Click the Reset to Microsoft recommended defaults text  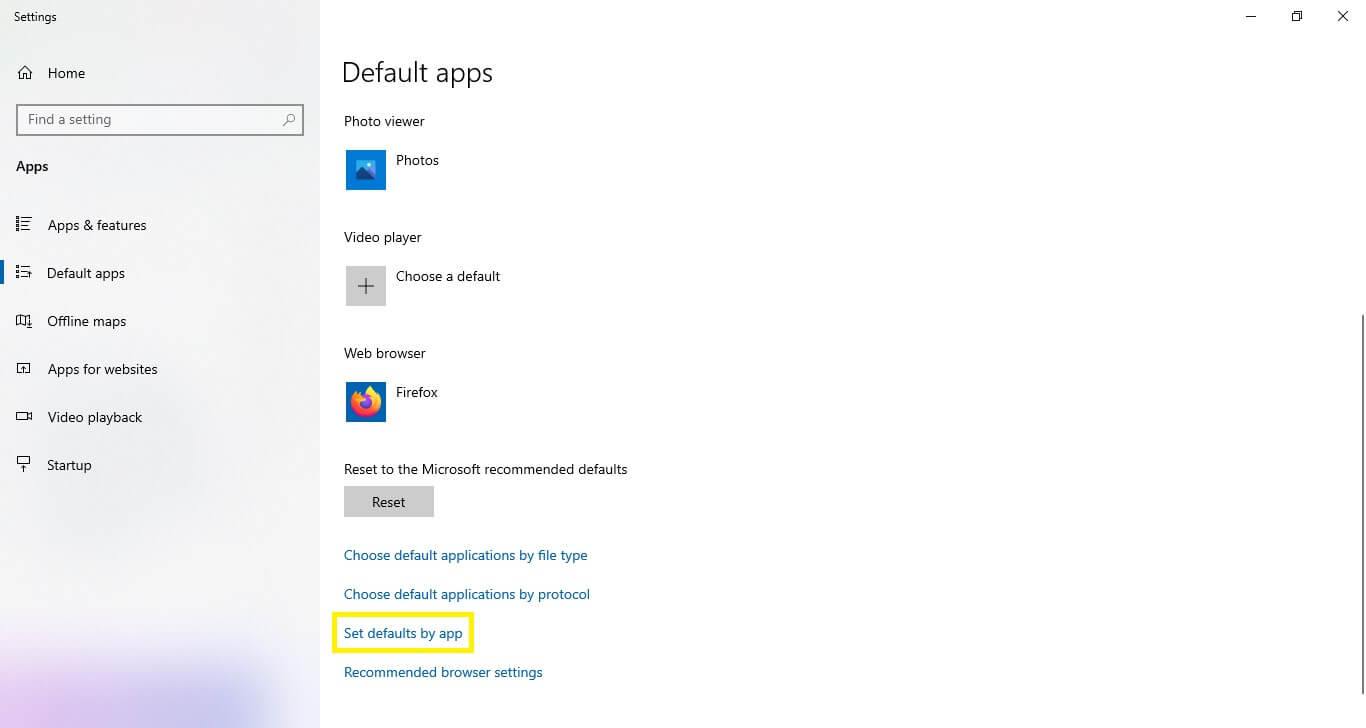486,469
